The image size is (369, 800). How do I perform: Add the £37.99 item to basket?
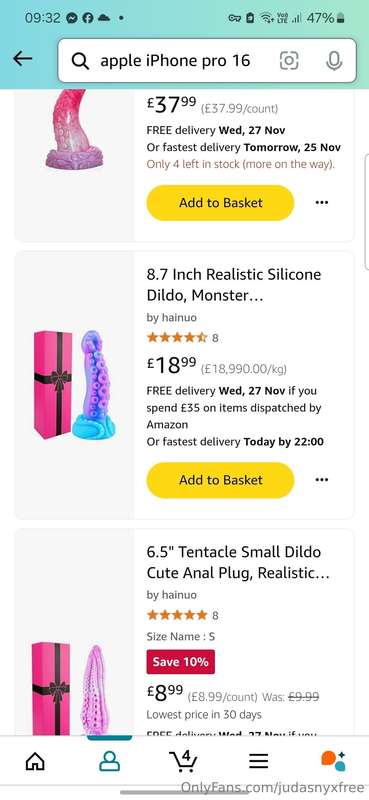click(x=220, y=203)
